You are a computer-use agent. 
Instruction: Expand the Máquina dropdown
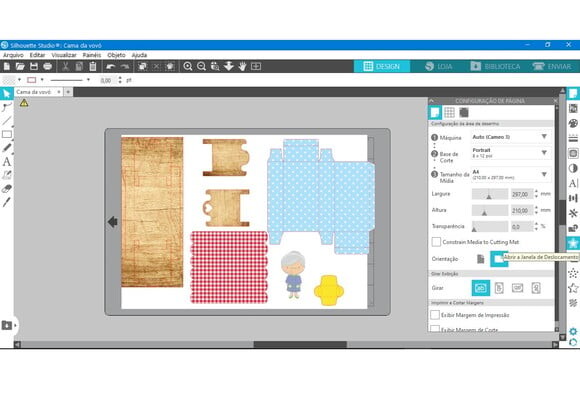pyautogui.click(x=511, y=137)
